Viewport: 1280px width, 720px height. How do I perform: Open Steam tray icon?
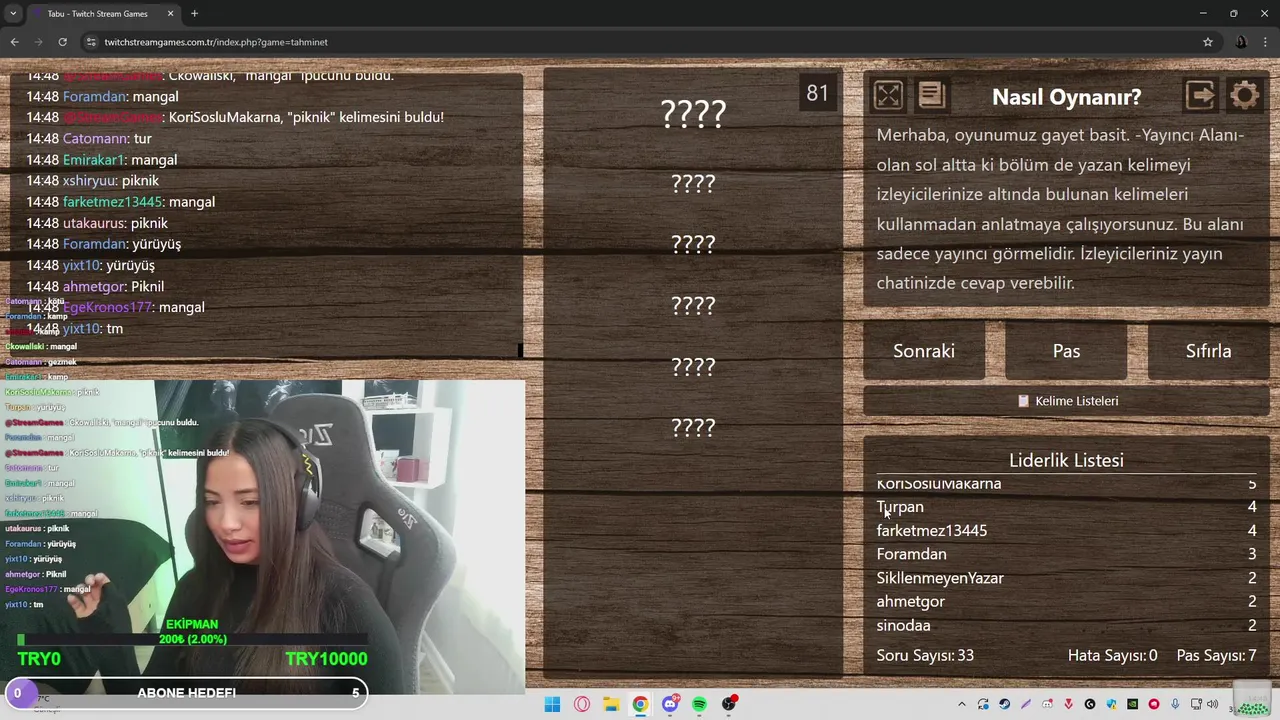(x=1005, y=704)
